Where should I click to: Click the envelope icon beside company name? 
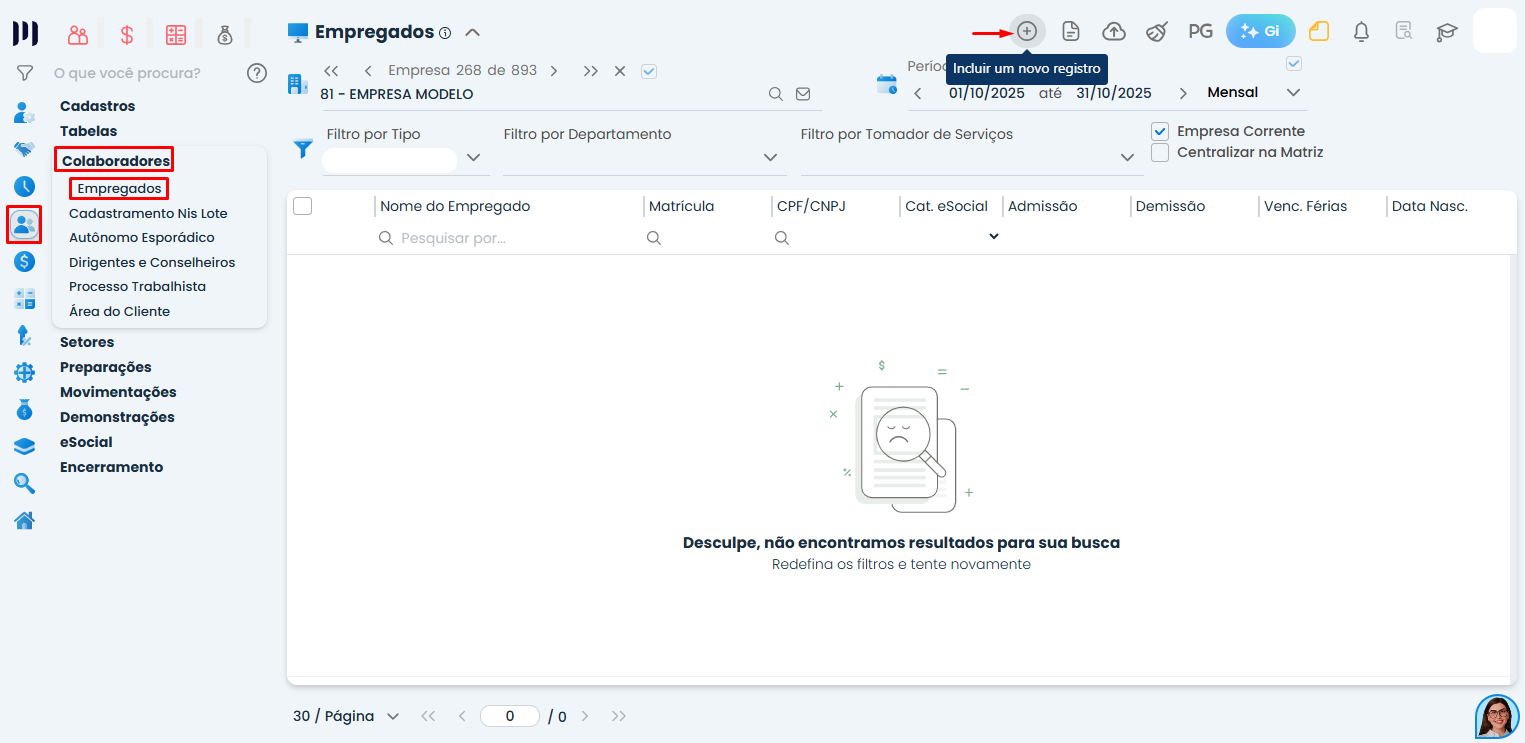click(803, 94)
